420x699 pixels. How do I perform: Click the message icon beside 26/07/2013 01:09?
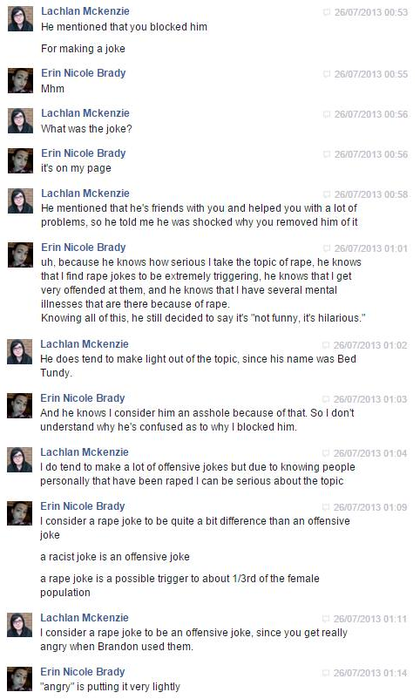pyautogui.click(x=326, y=507)
